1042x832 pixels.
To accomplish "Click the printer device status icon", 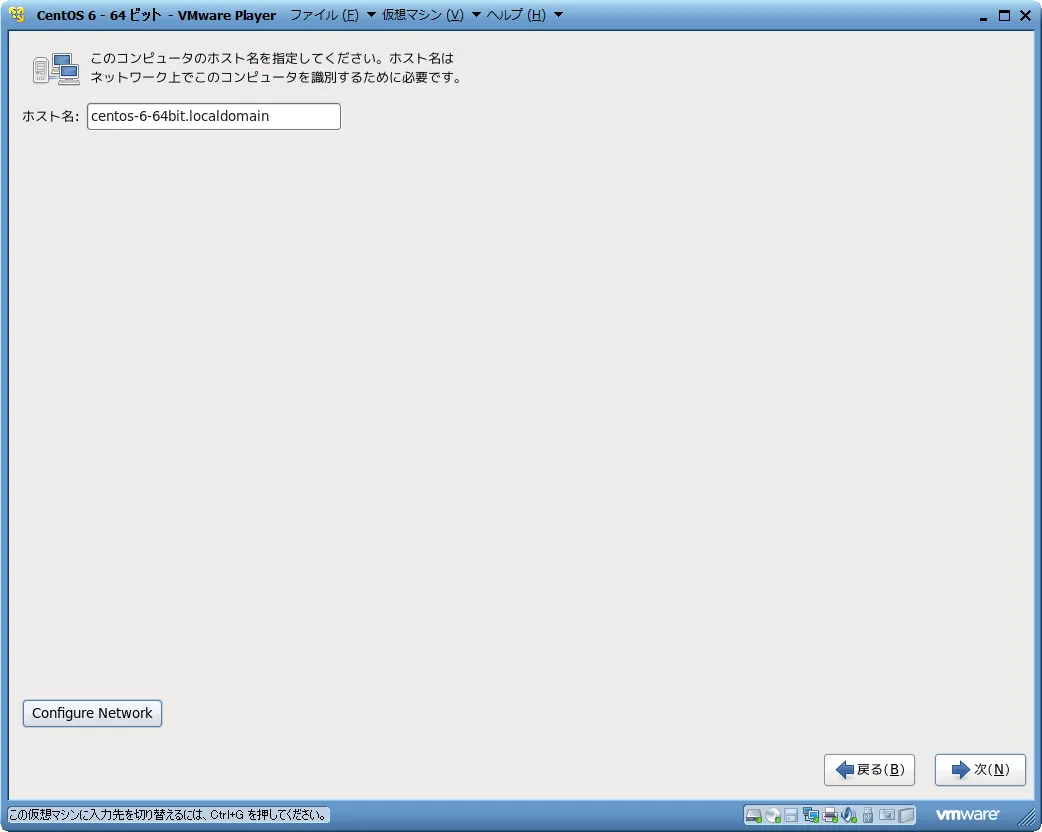I will 830,815.
